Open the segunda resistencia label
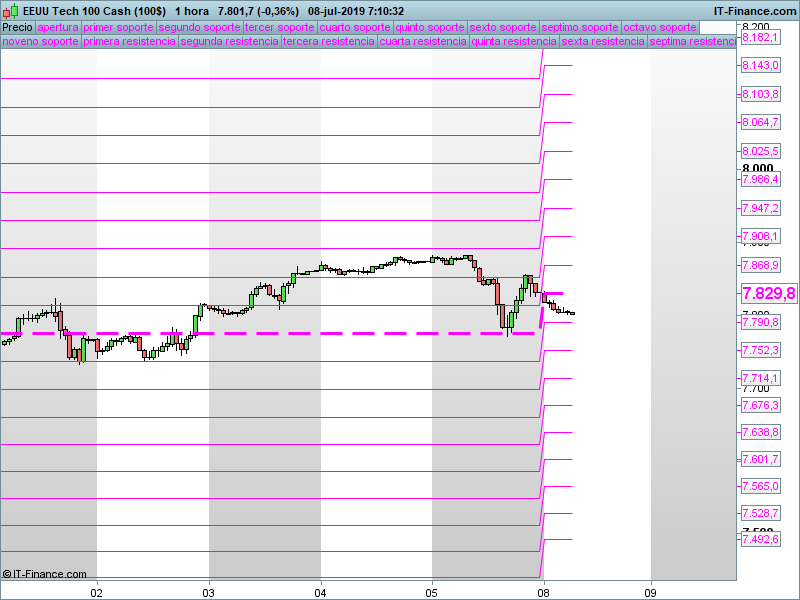 pyautogui.click(x=230, y=41)
